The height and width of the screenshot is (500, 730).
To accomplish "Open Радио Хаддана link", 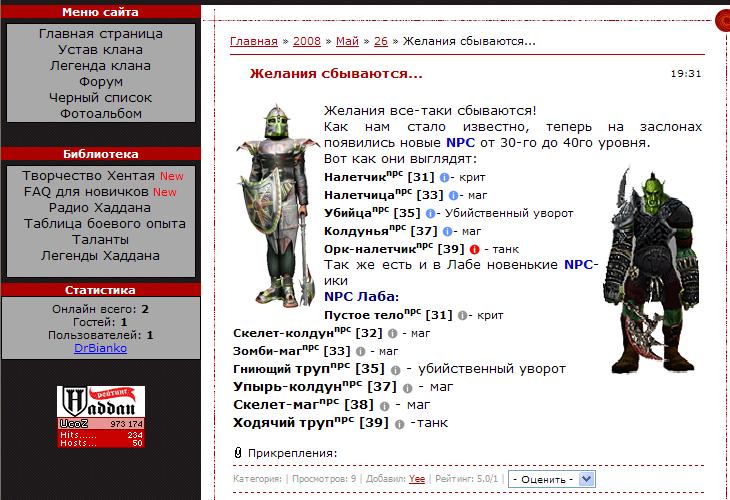I will 100,208.
